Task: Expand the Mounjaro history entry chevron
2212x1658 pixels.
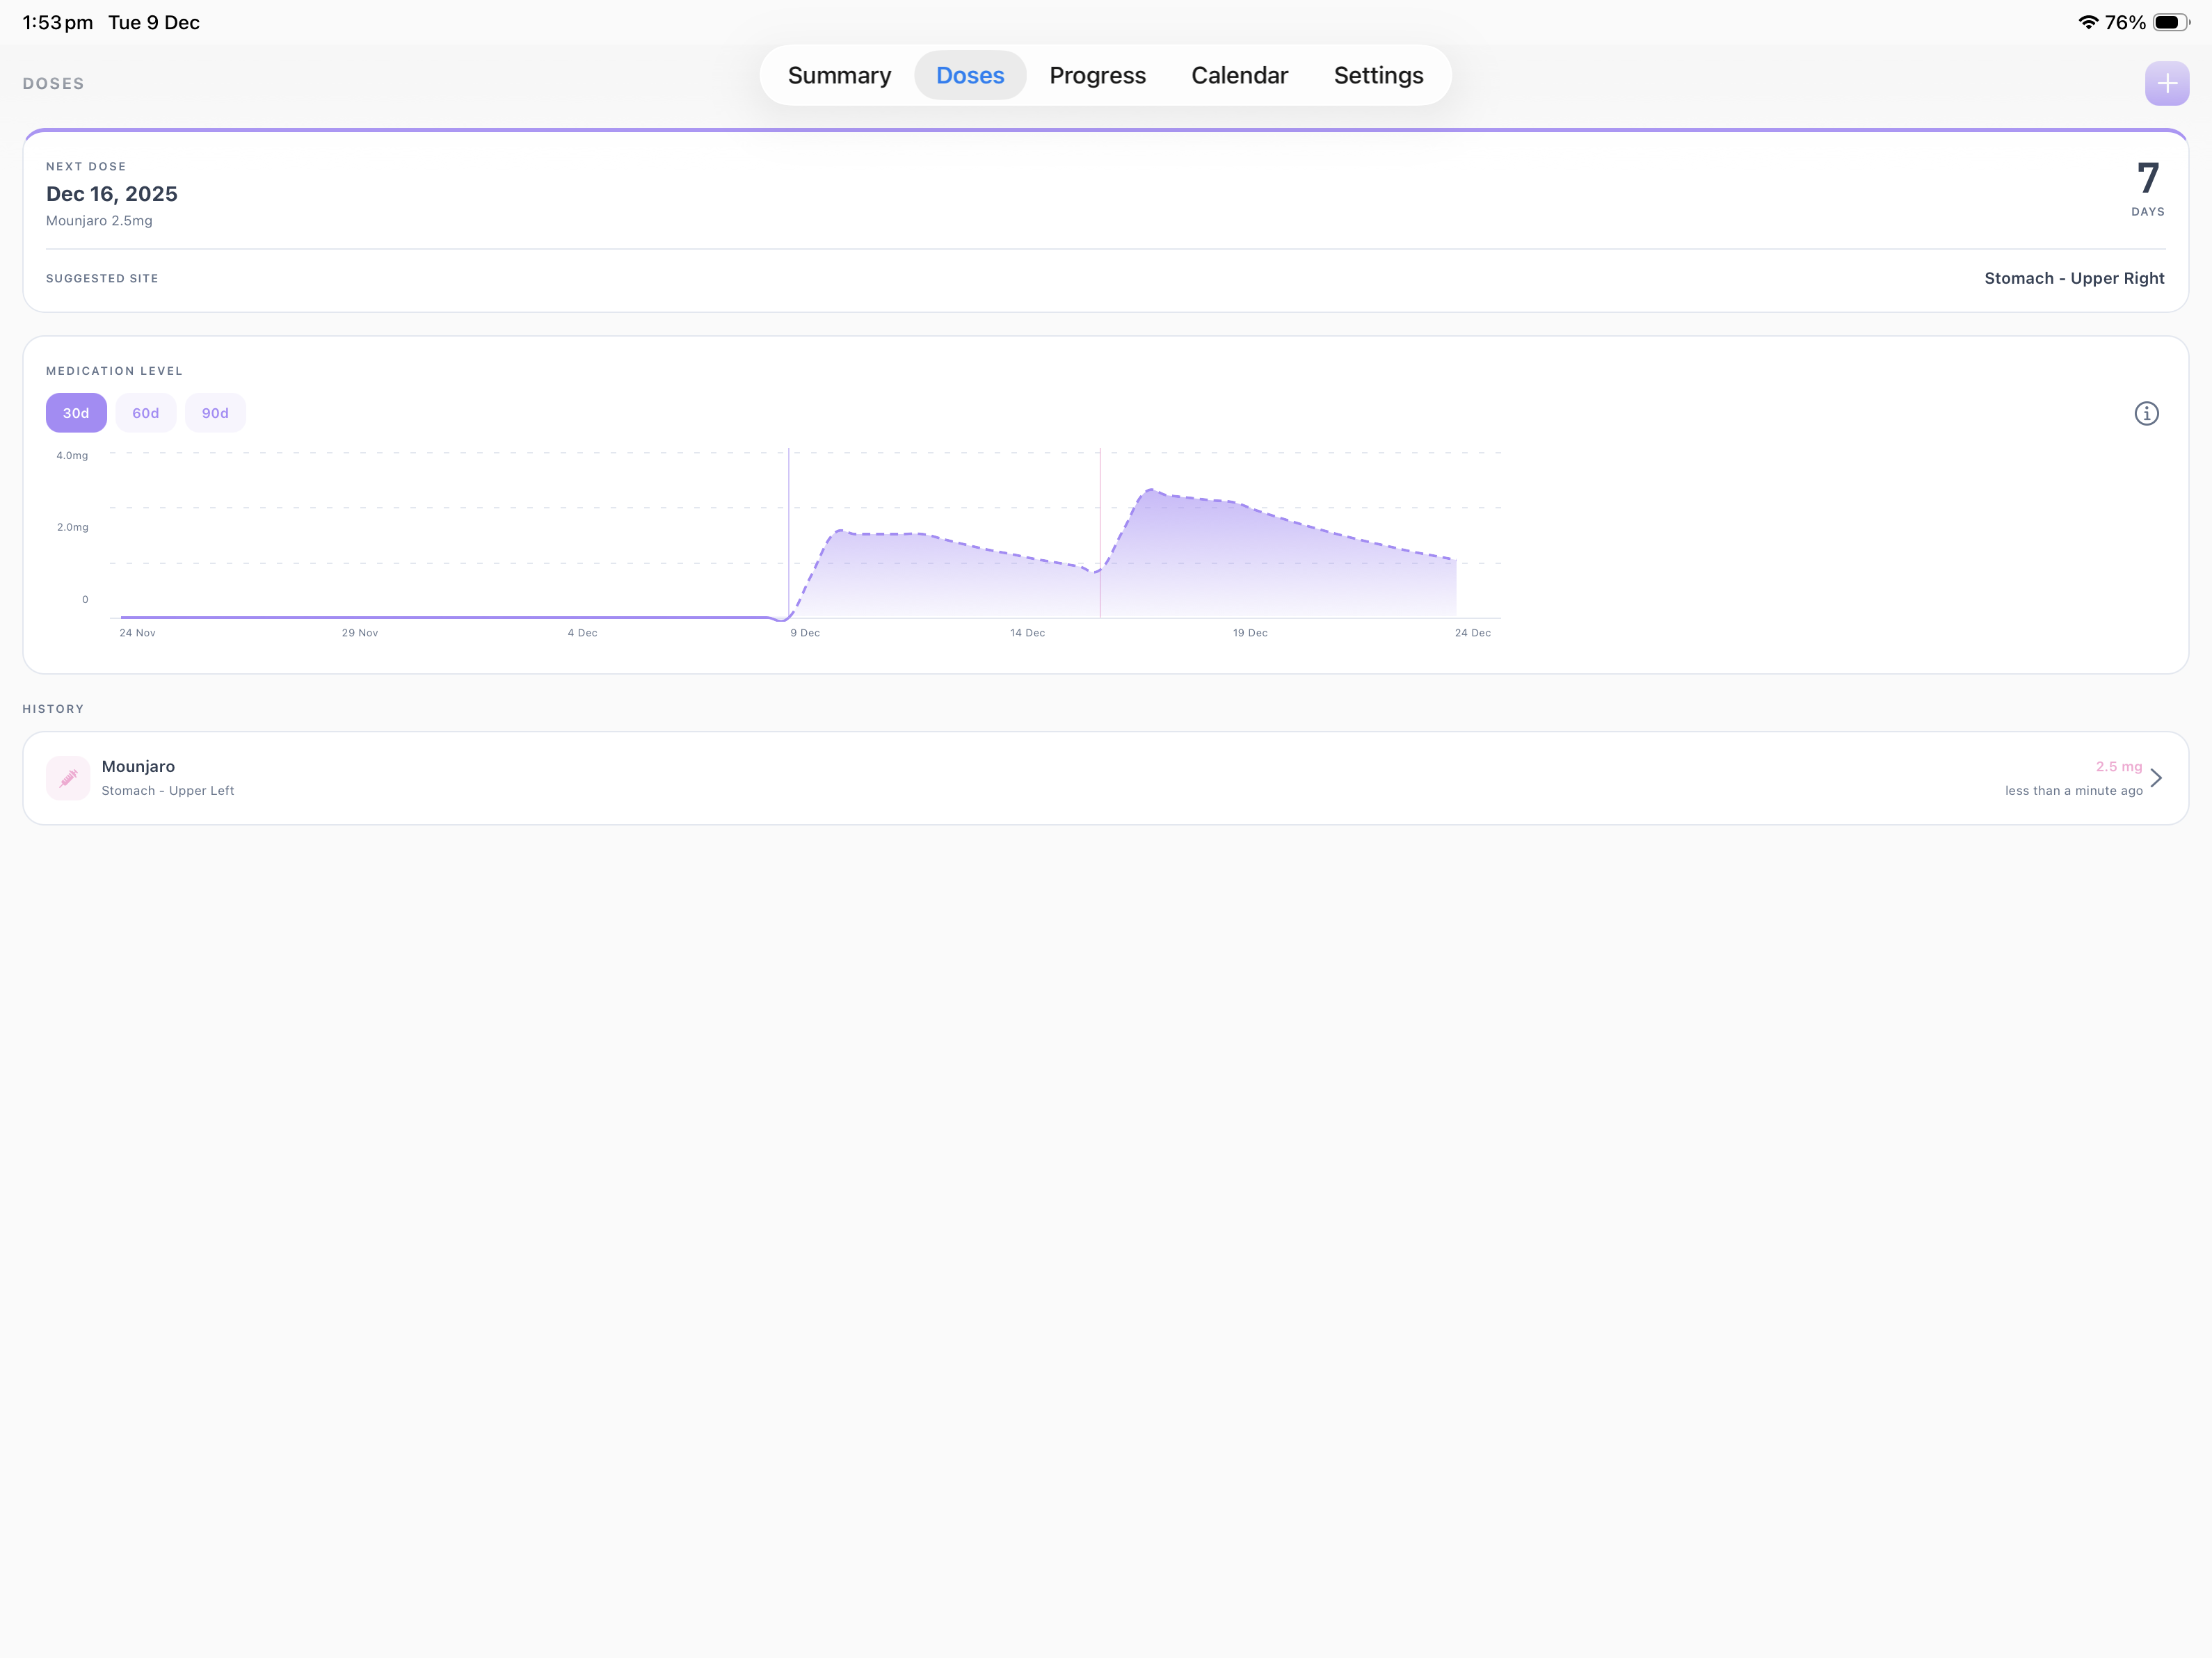Action: 2157,778
